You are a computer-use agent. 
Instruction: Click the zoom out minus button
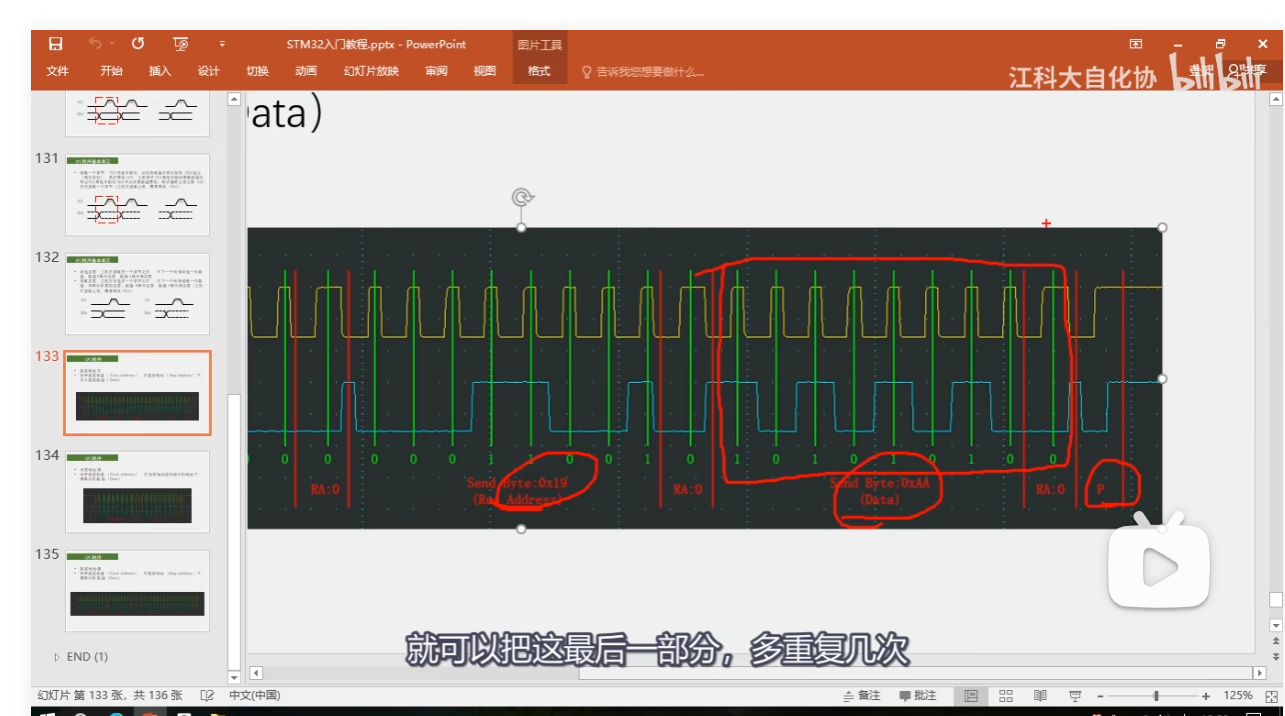(x=1100, y=695)
